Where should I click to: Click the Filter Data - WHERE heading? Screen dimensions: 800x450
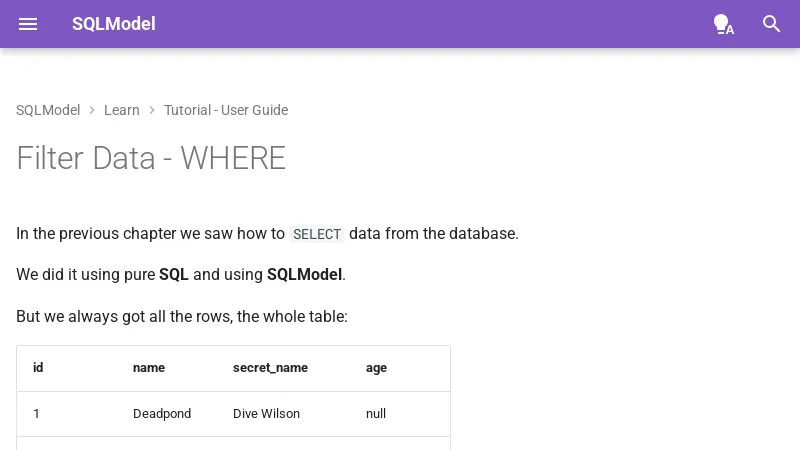(151, 158)
